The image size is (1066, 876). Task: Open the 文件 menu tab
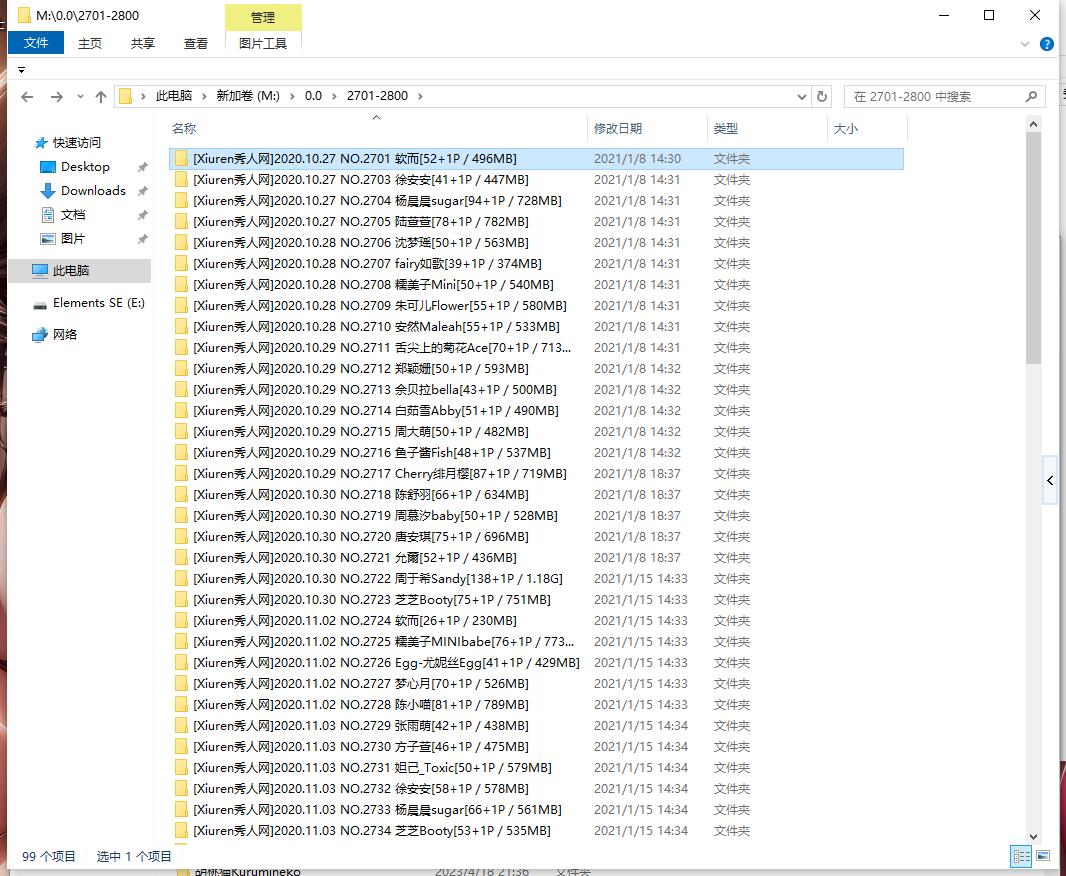pyautogui.click(x=36, y=43)
